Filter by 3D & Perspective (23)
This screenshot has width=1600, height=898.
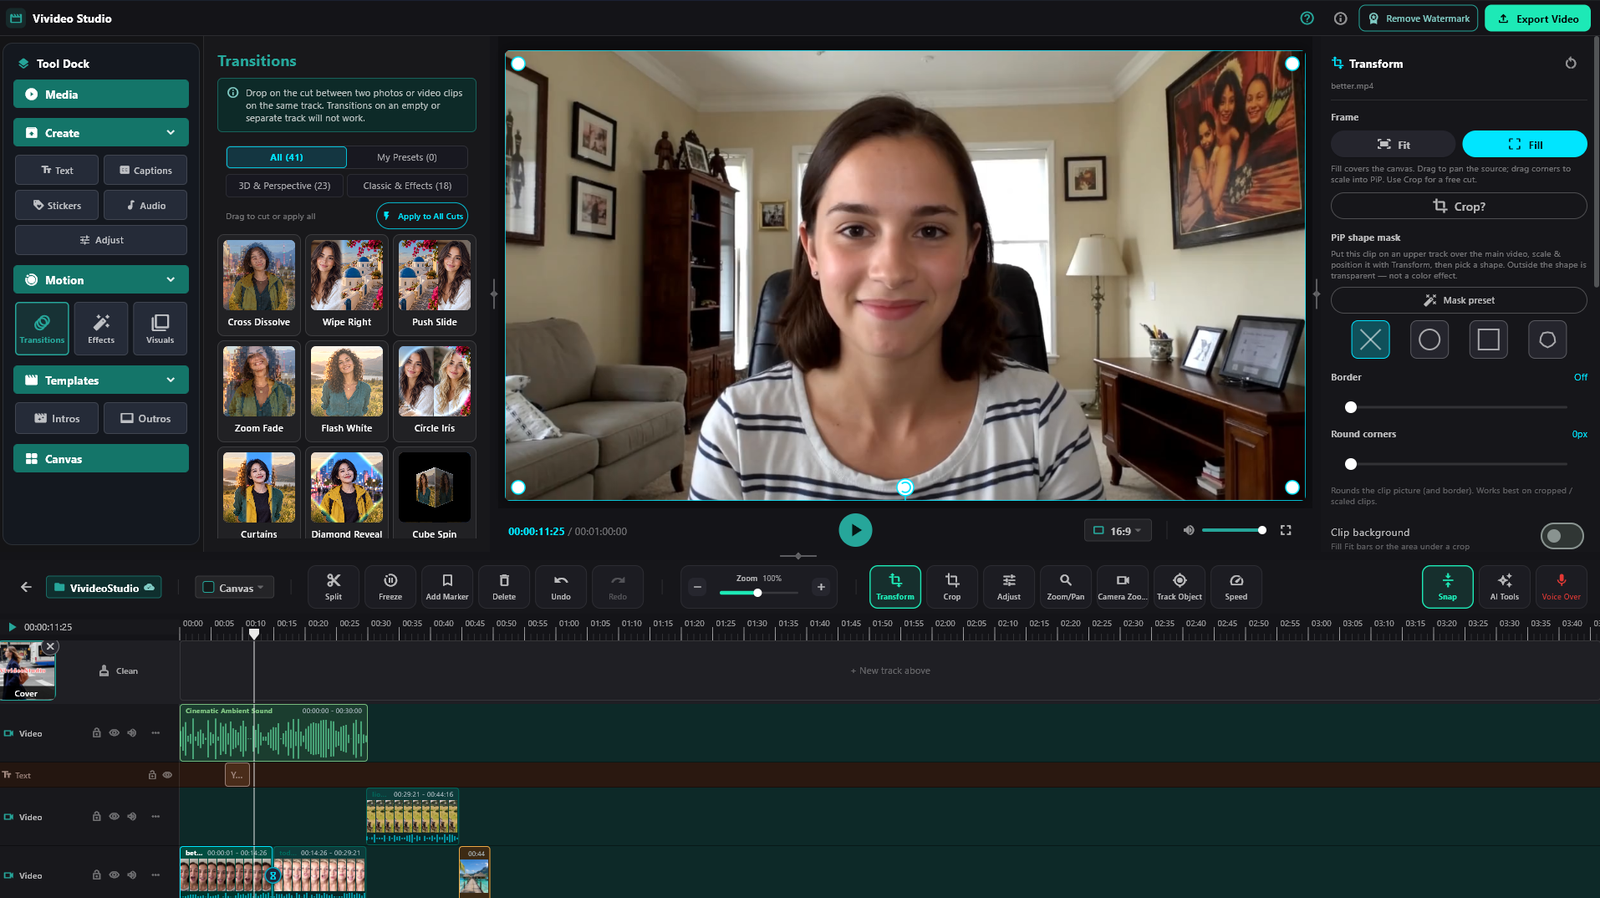click(284, 186)
